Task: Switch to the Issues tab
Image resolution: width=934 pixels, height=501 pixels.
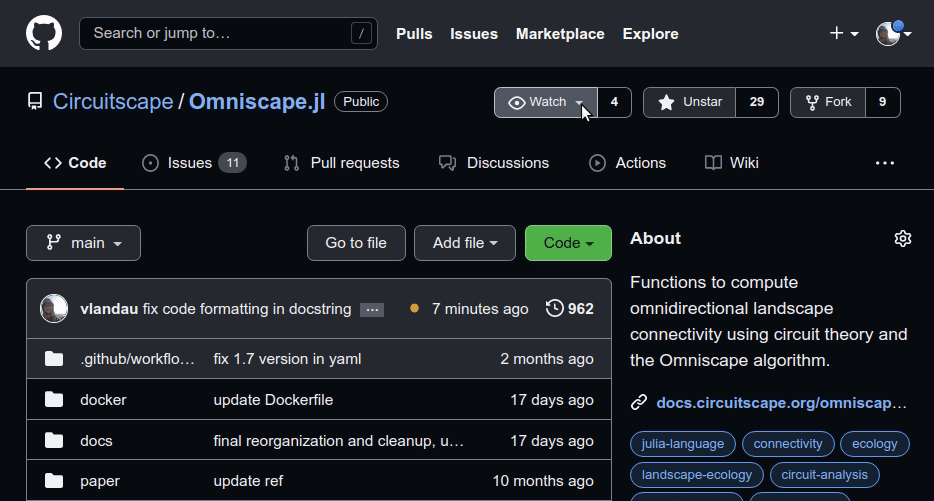Action: (x=189, y=163)
